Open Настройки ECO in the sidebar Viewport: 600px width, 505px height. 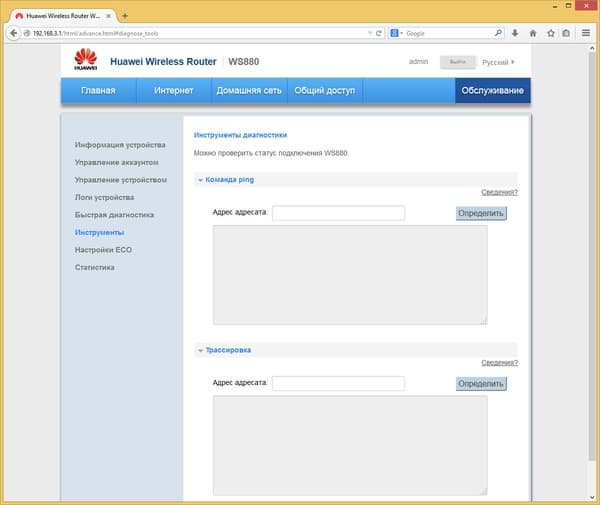click(x=103, y=250)
